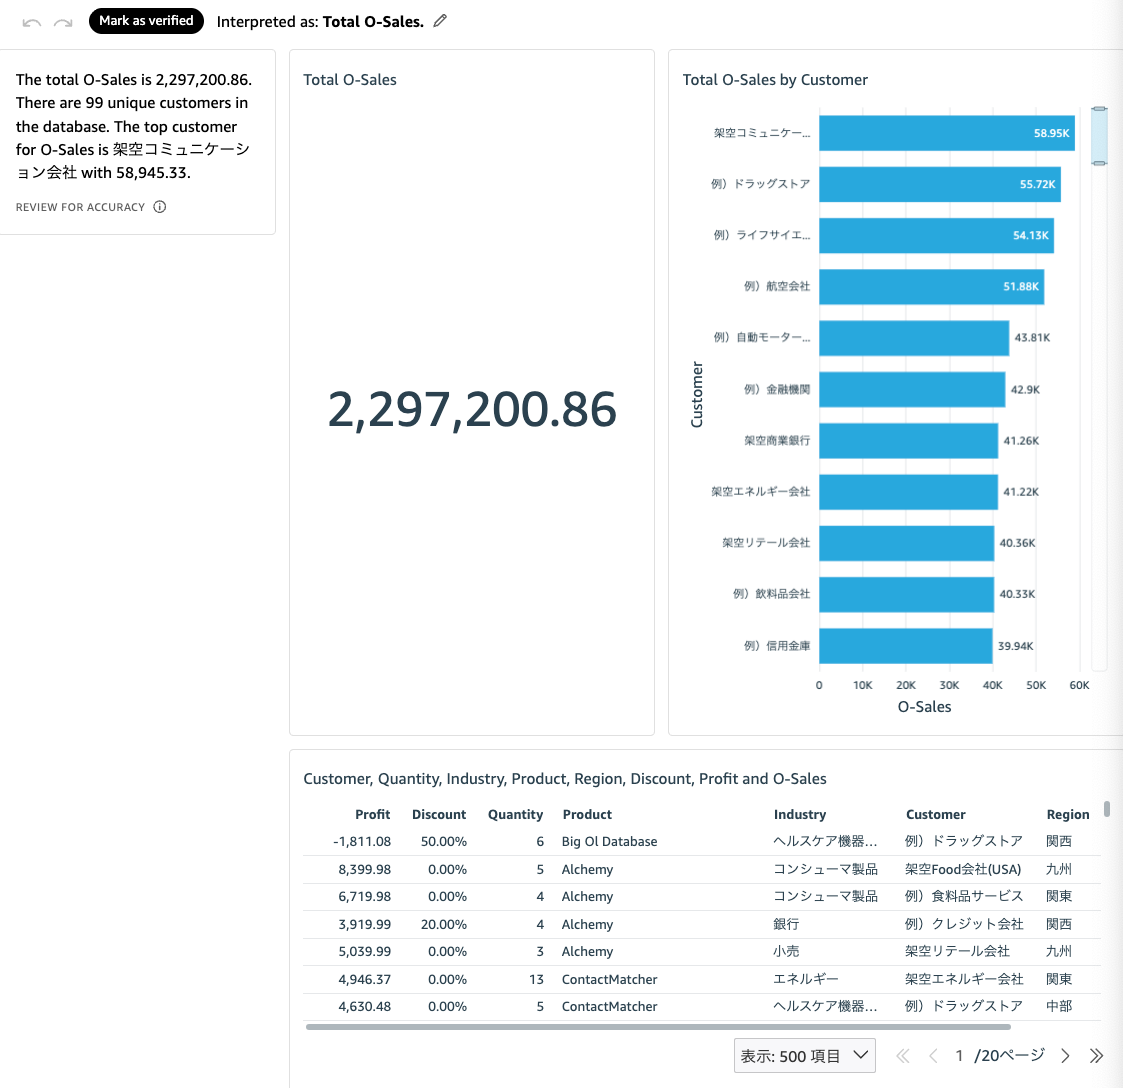This screenshot has width=1123, height=1088.
Task: Click the Total O-Sales value 2,297,200.86
Action: tap(472, 408)
